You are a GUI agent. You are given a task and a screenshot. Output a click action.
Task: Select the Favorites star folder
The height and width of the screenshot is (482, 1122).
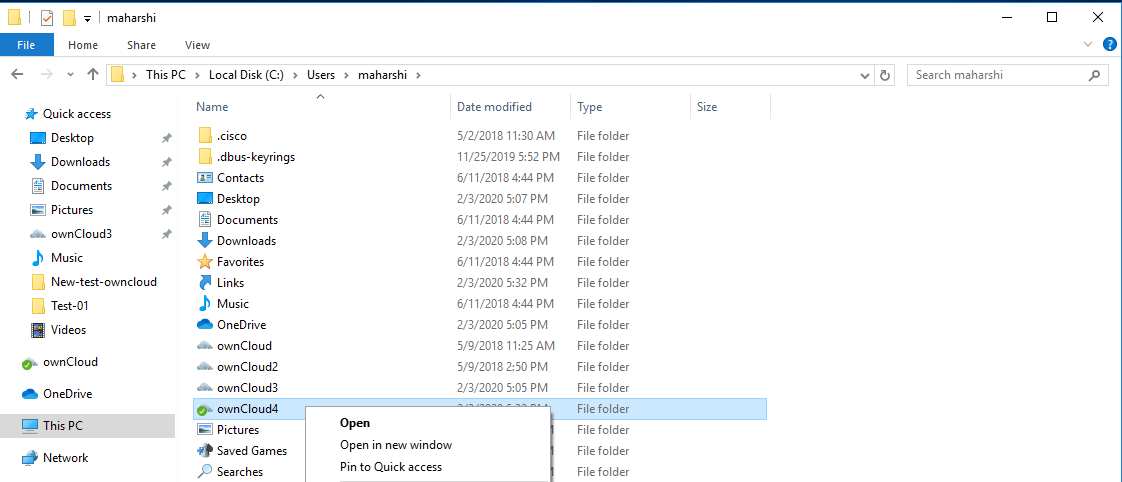pos(240,262)
